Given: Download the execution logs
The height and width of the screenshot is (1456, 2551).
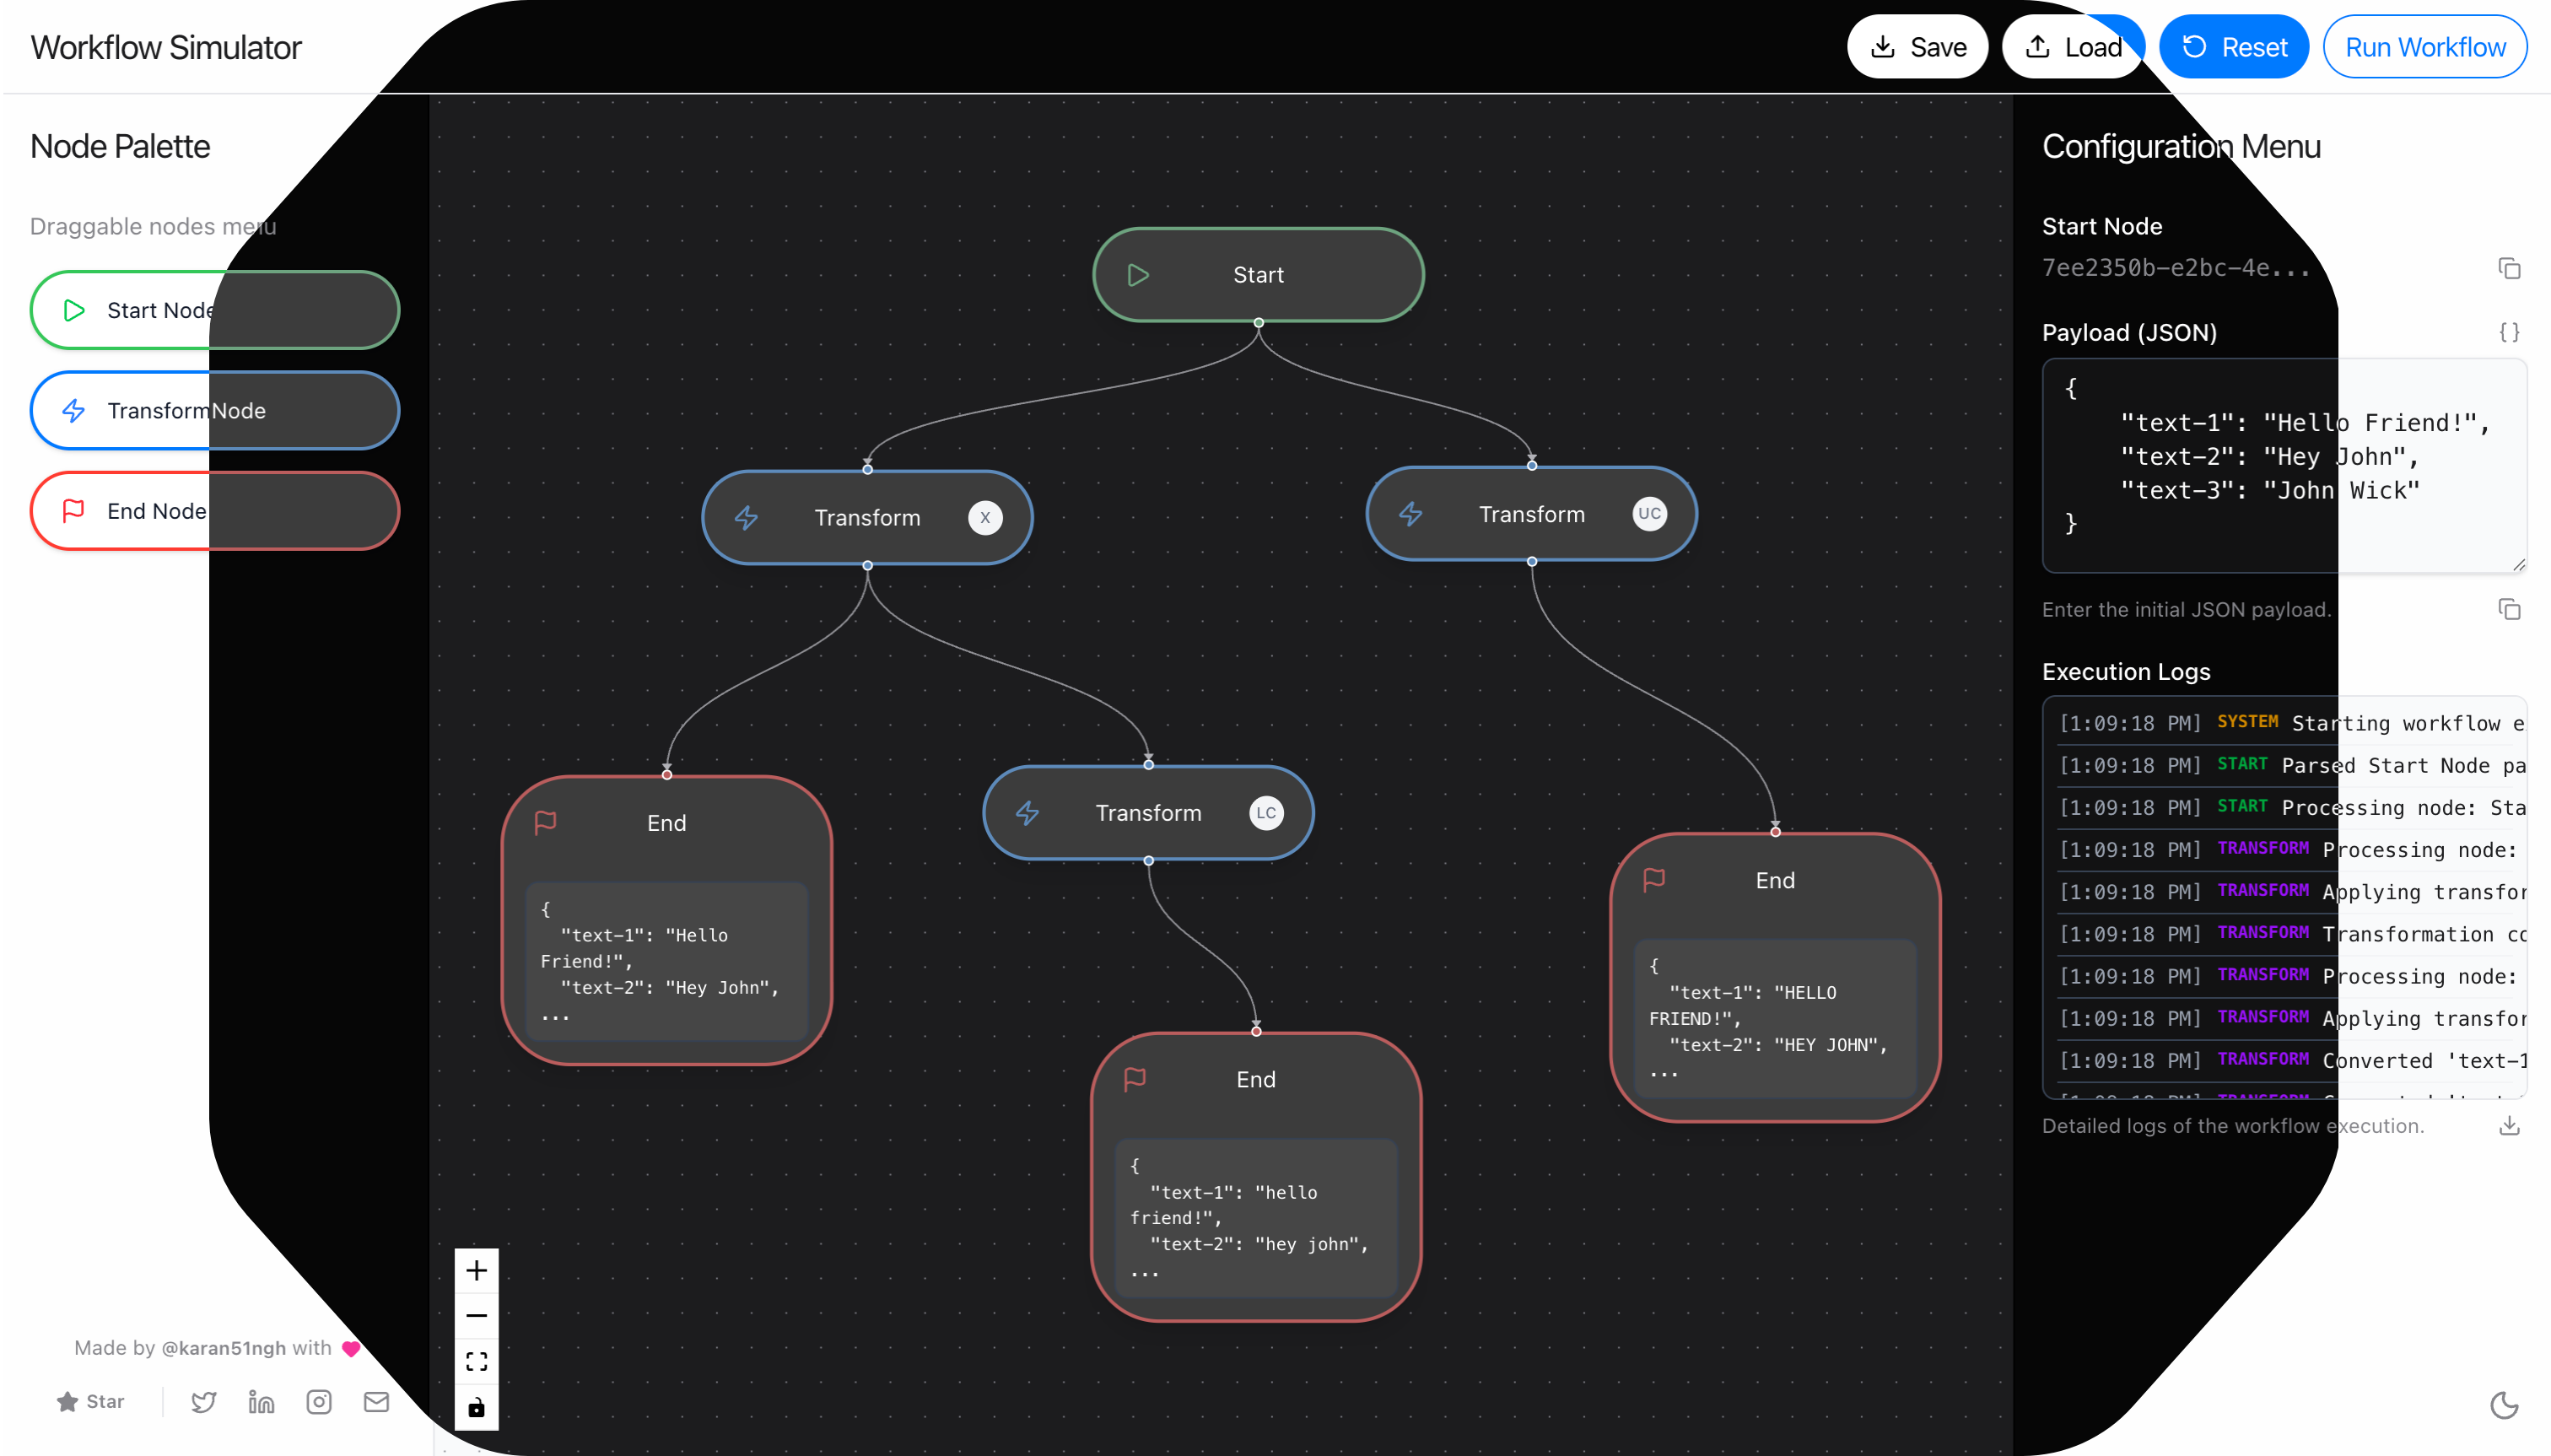Looking at the screenshot, I should tap(2508, 1126).
